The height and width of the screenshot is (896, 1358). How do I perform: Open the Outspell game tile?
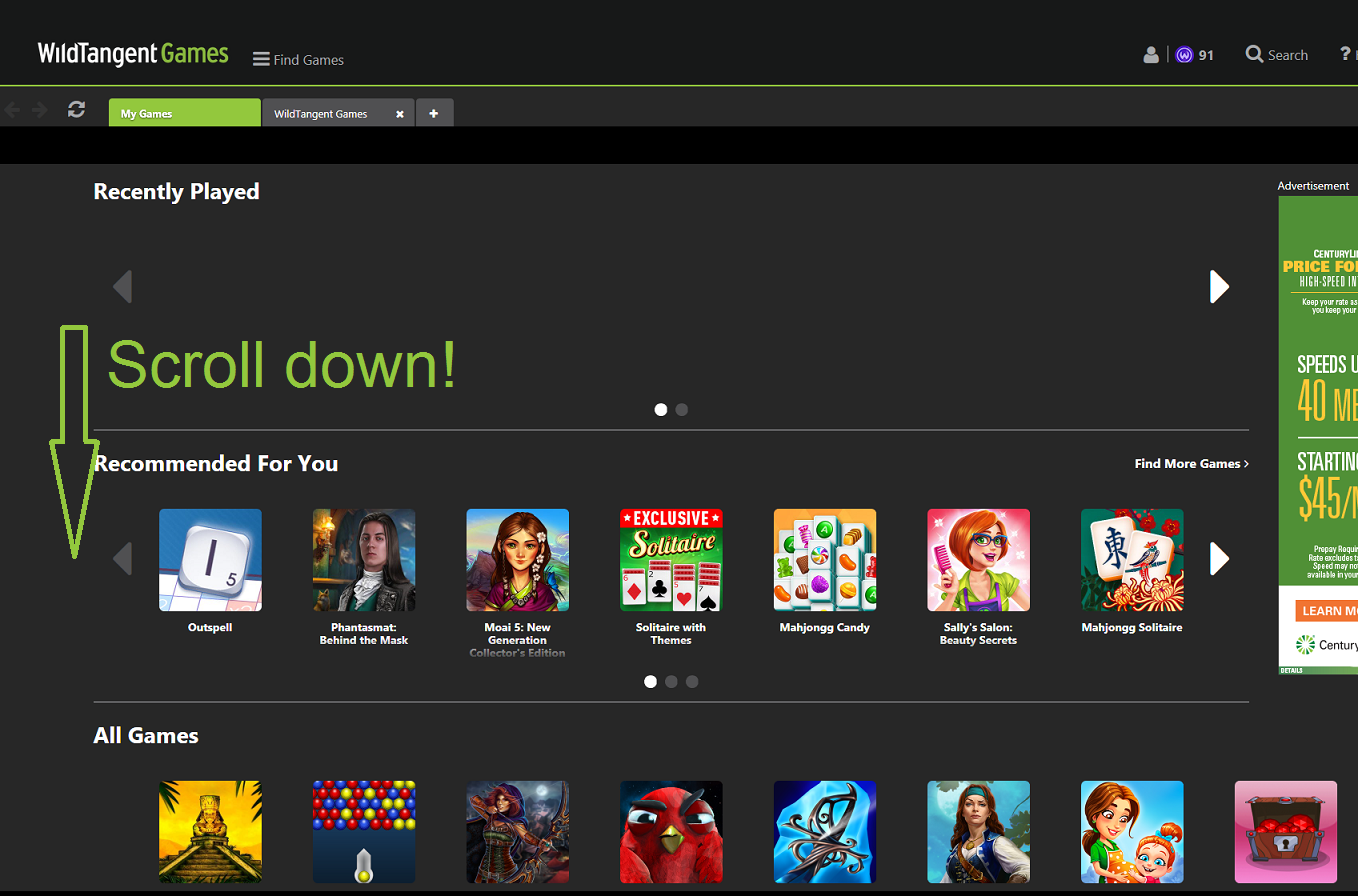point(210,560)
